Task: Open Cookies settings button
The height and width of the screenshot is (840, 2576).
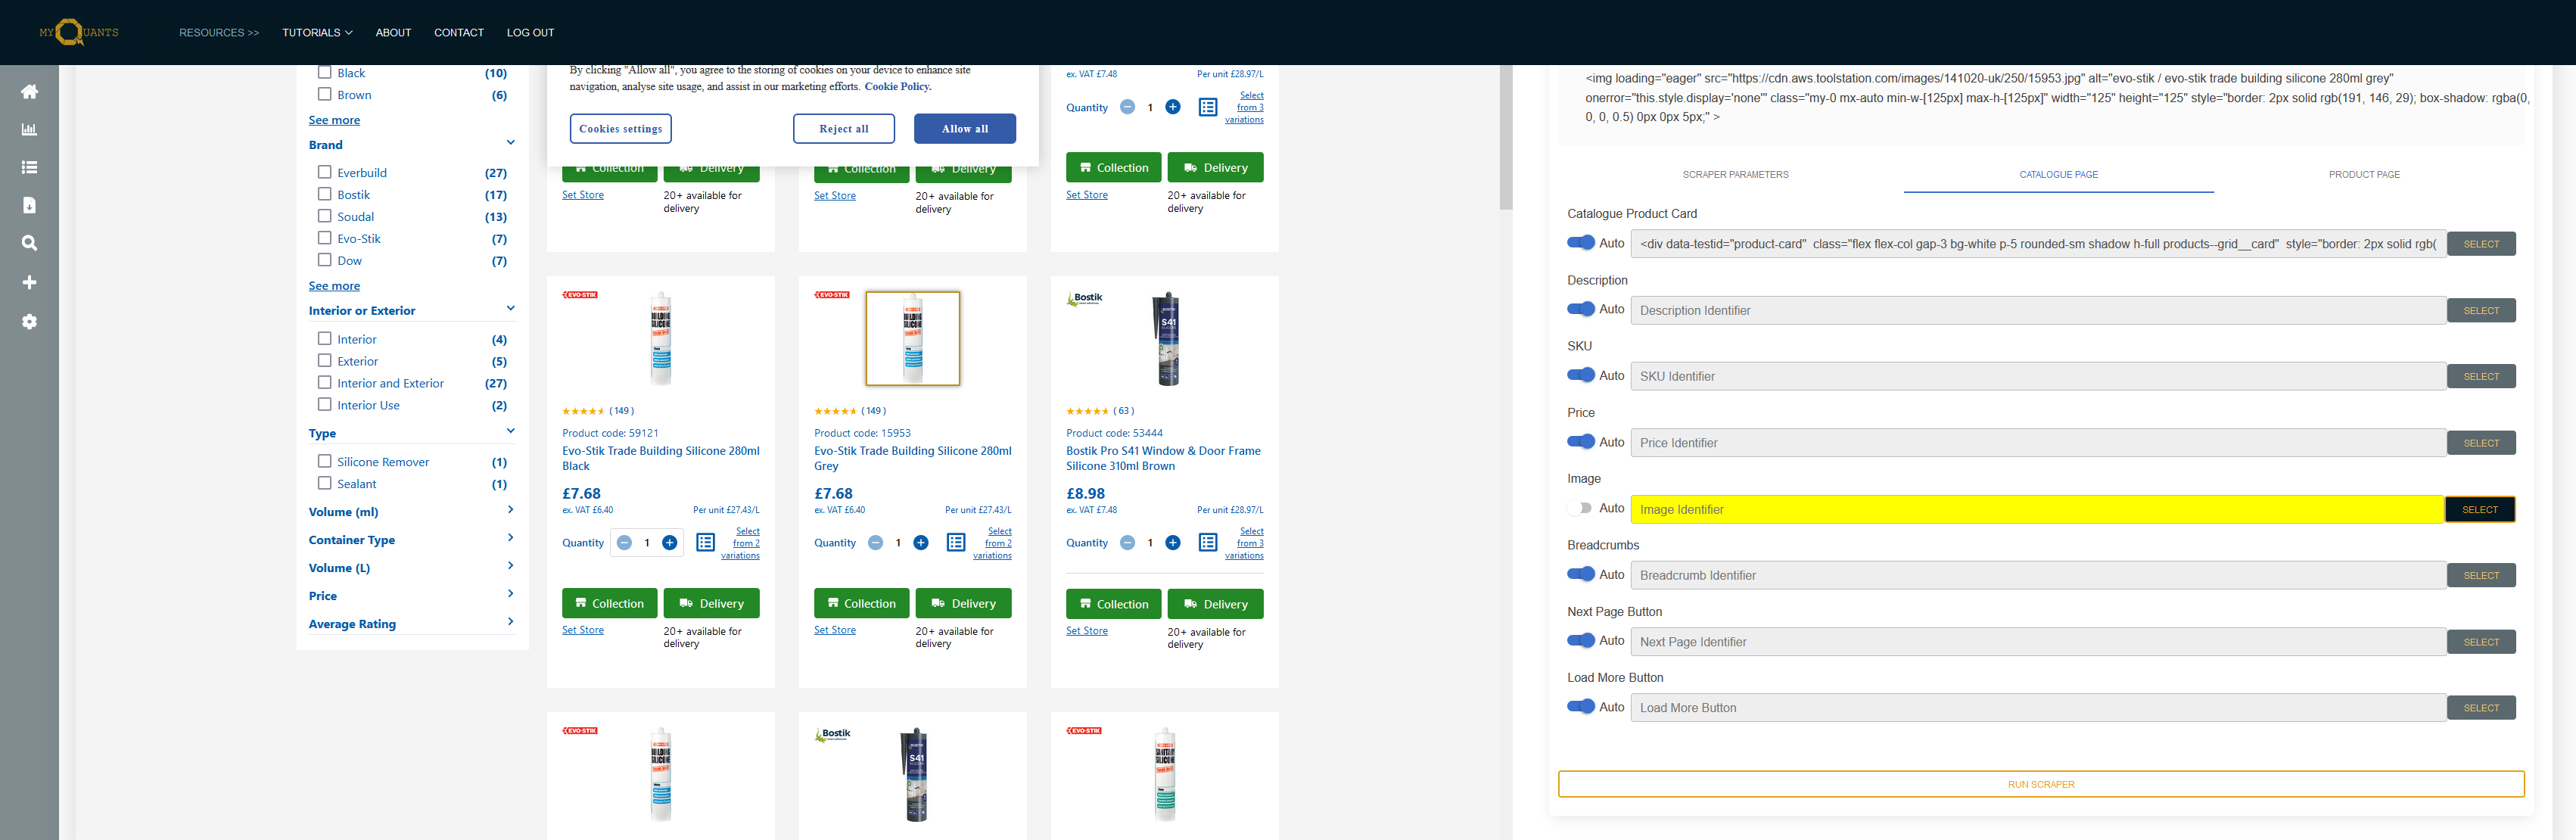Action: tap(620, 129)
